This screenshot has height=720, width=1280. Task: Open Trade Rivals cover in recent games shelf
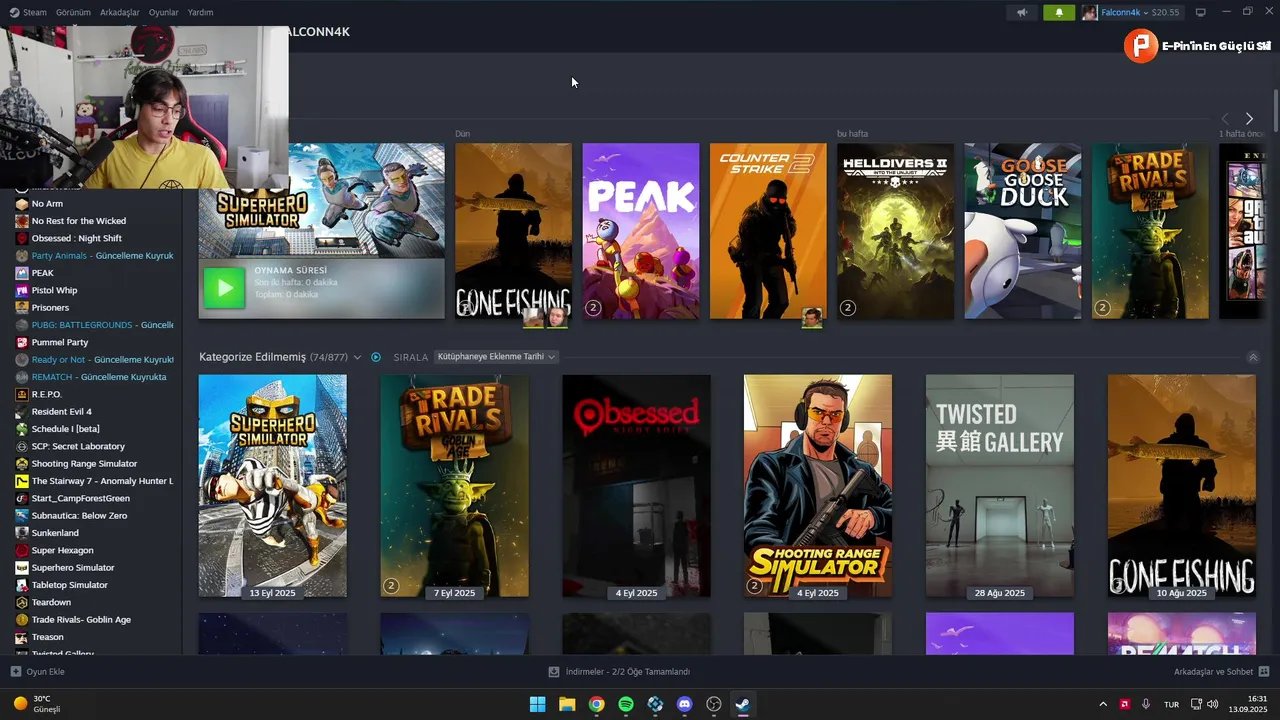pyautogui.click(x=1150, y=231)
